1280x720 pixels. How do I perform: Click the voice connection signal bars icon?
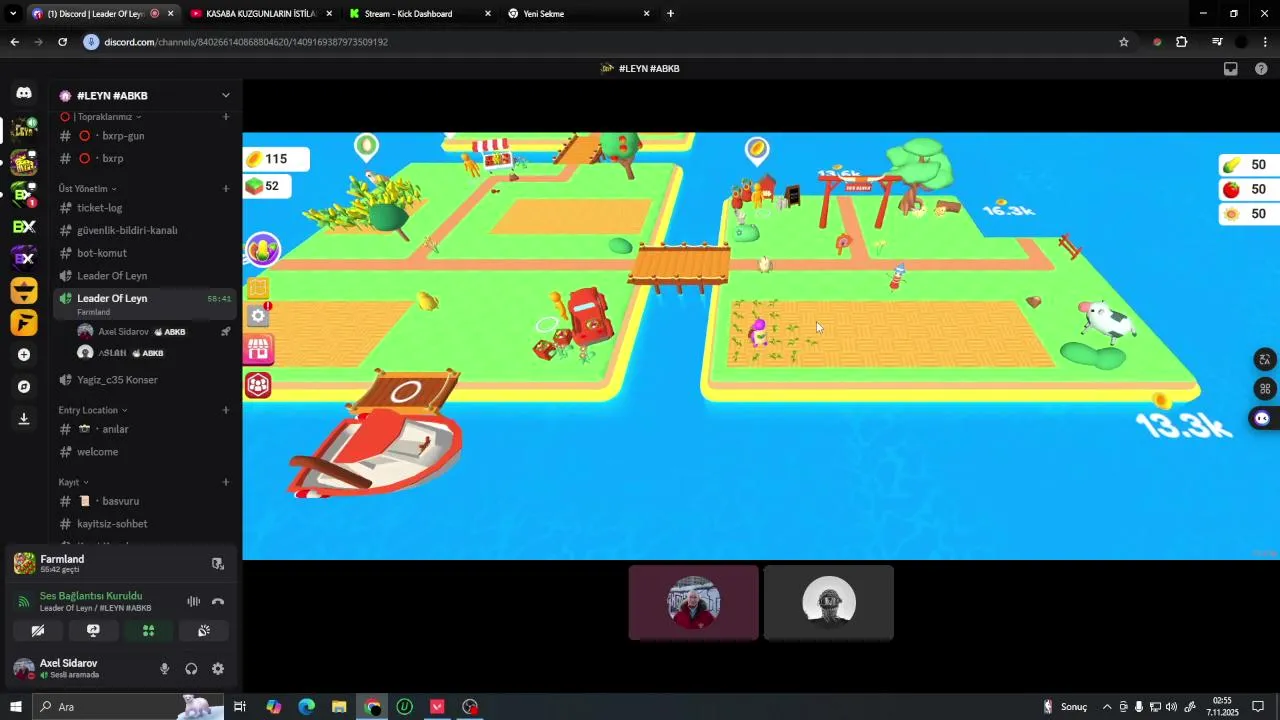tap(24, 602)
